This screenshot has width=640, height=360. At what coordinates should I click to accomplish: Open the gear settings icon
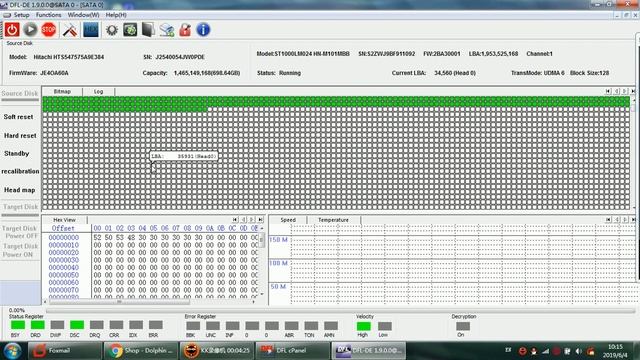click(112, 30)
